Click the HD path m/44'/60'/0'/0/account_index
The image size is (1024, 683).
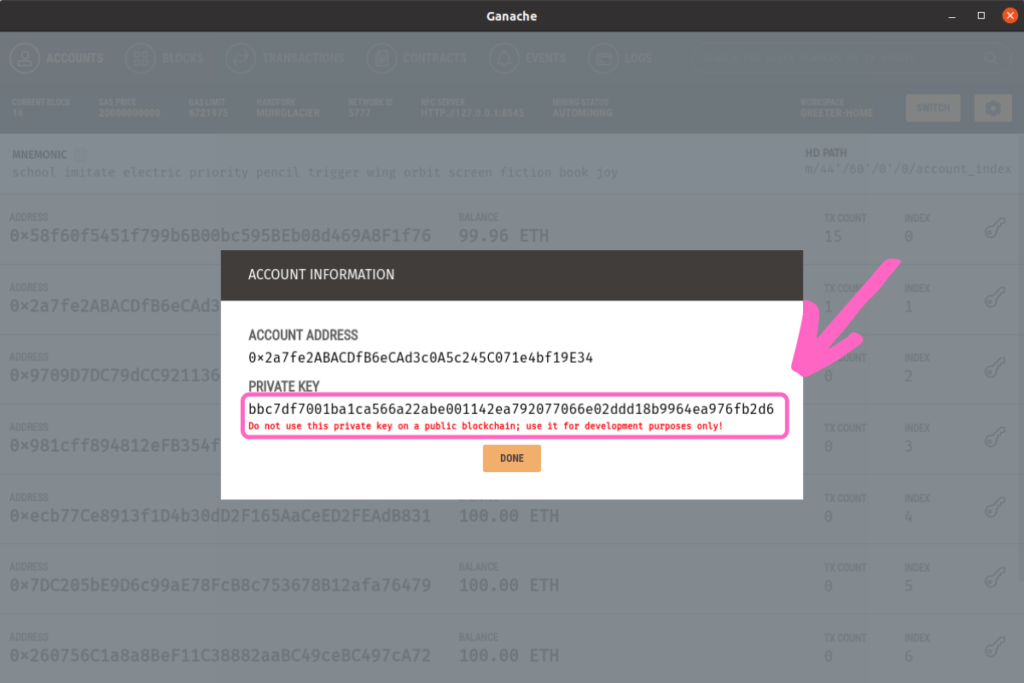tap(908, 169)
